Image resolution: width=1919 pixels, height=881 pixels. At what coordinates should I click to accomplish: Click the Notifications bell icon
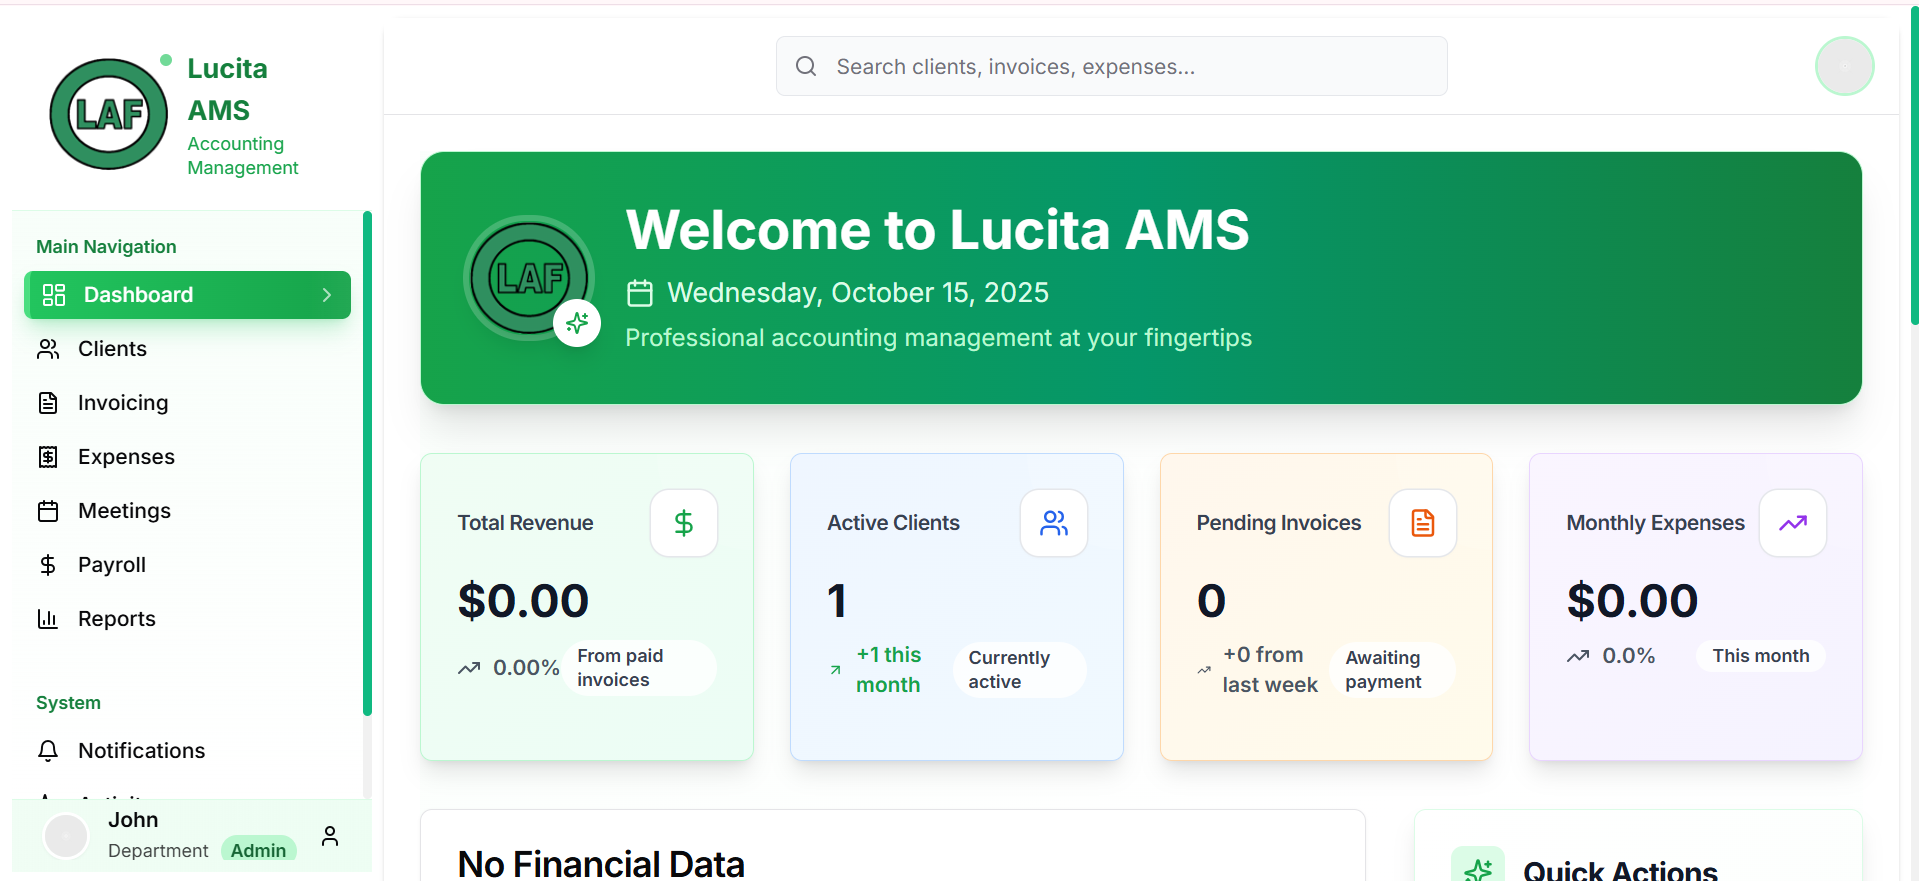pos(49,750)
